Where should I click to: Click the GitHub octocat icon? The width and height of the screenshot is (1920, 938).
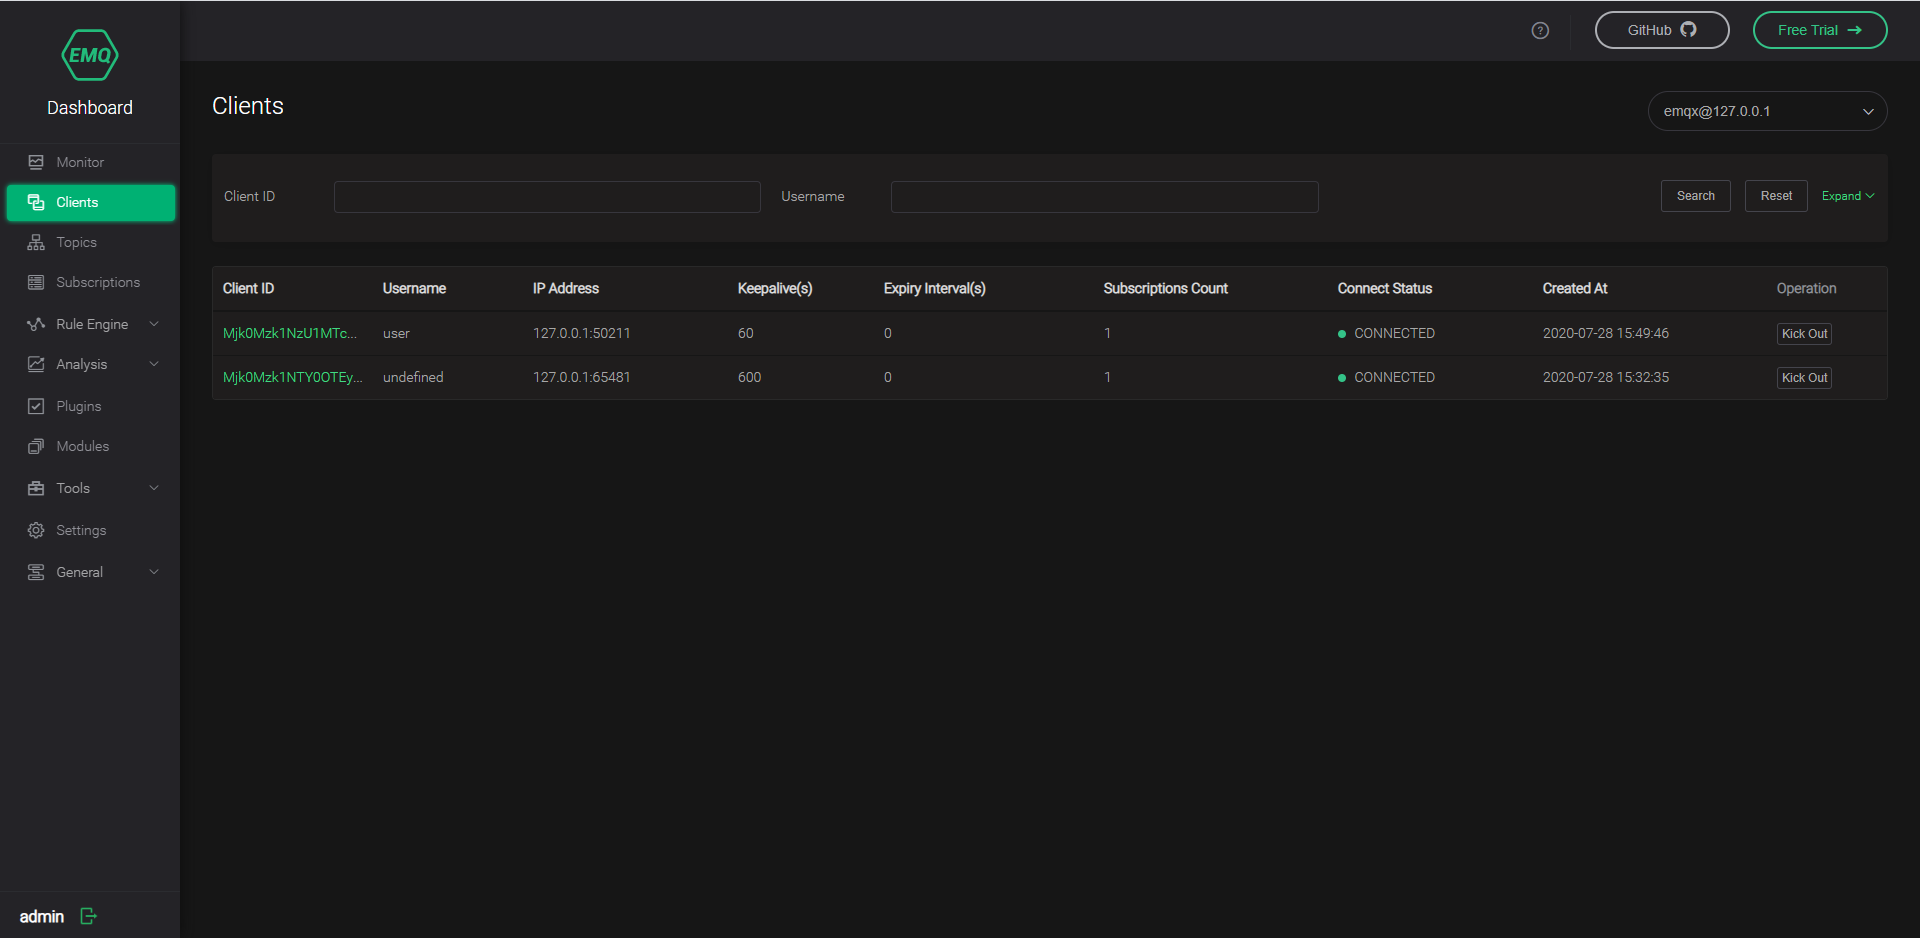[x=1688, y=29]
